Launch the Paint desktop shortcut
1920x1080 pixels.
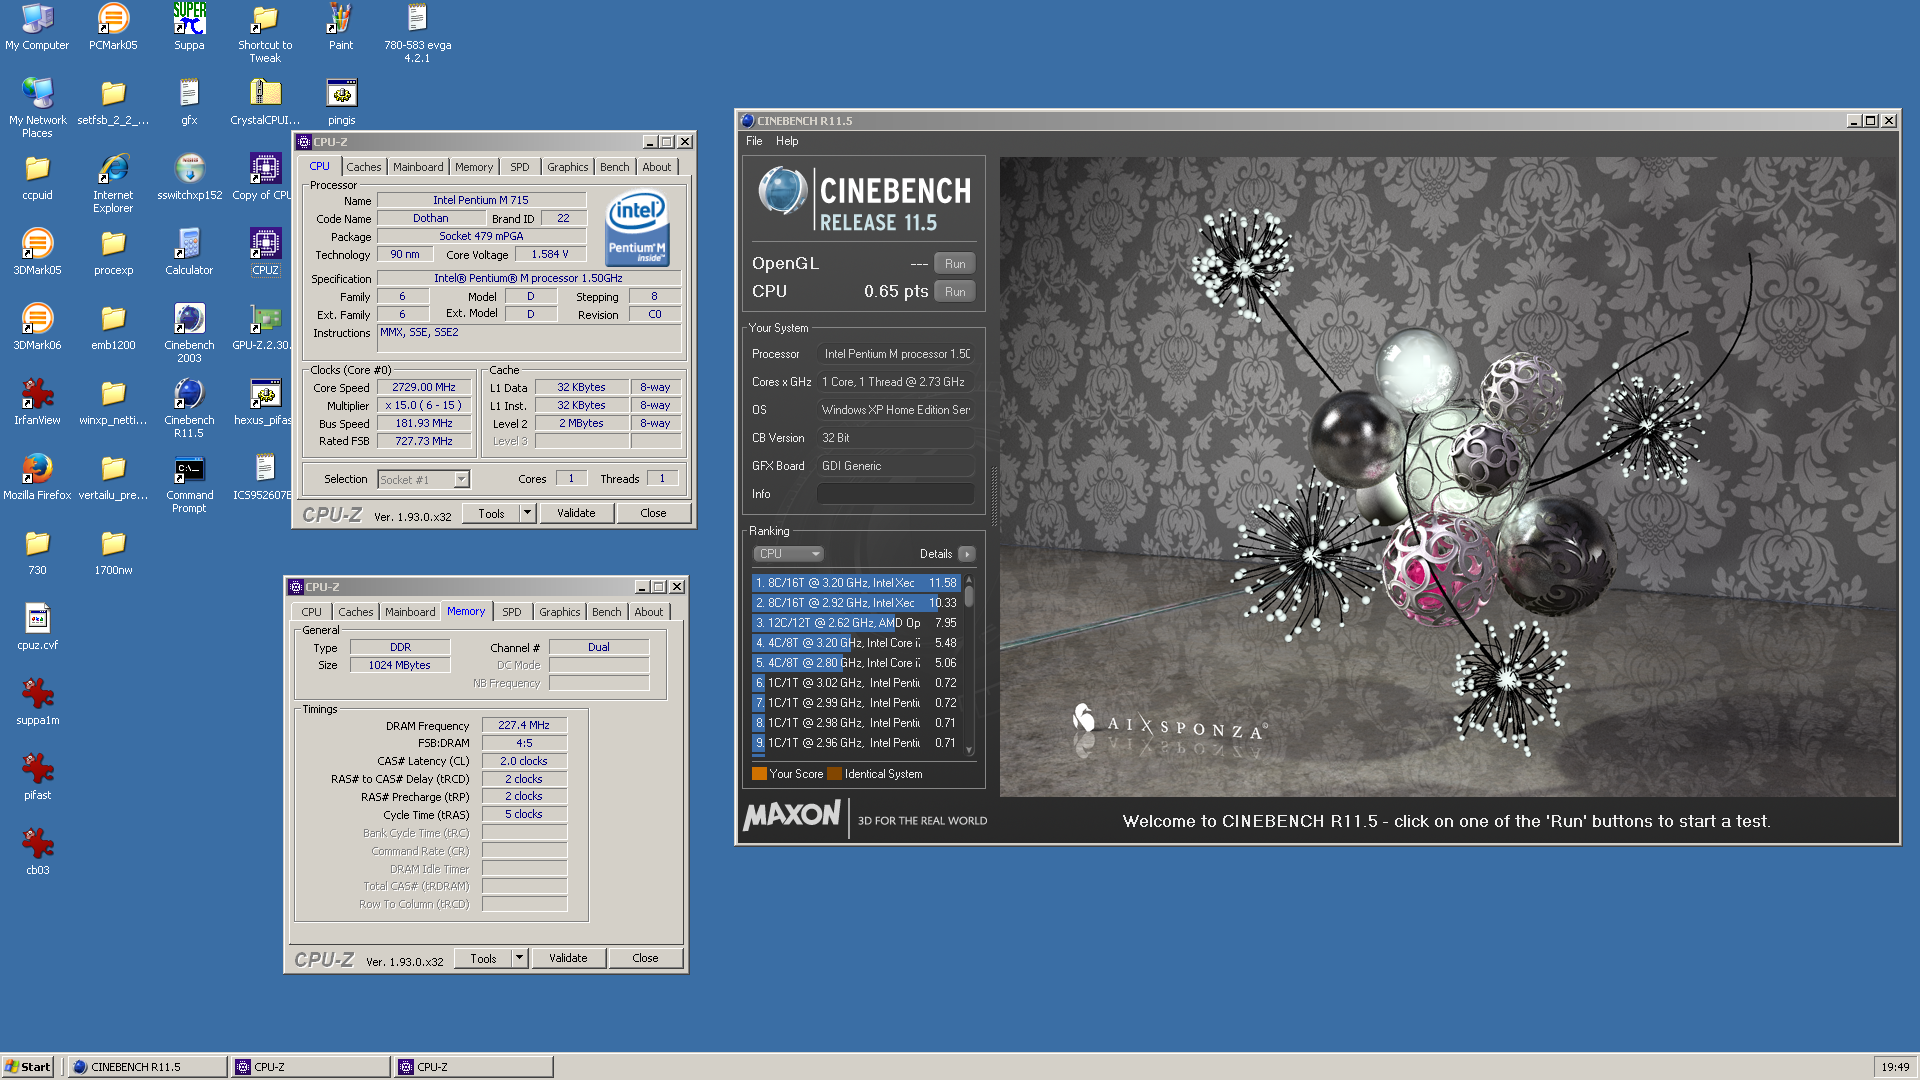pyautogui.click(x=341, y=26)
